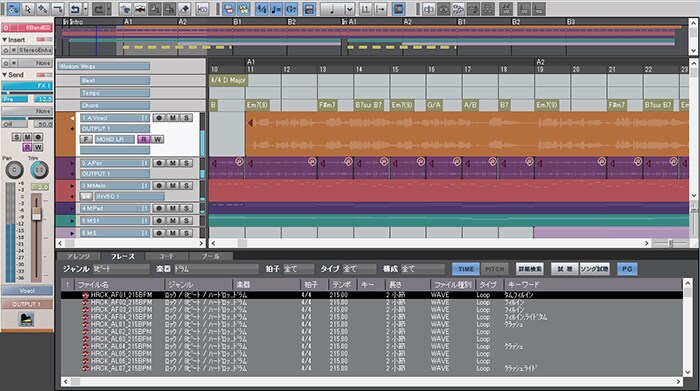Open the タイプ type filter dropdown

click(x=359, y=269)
